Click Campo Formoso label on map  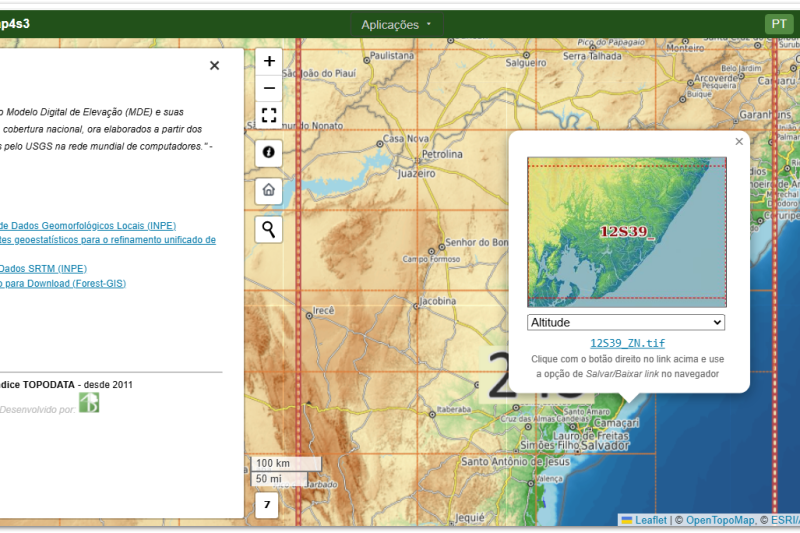431,259
